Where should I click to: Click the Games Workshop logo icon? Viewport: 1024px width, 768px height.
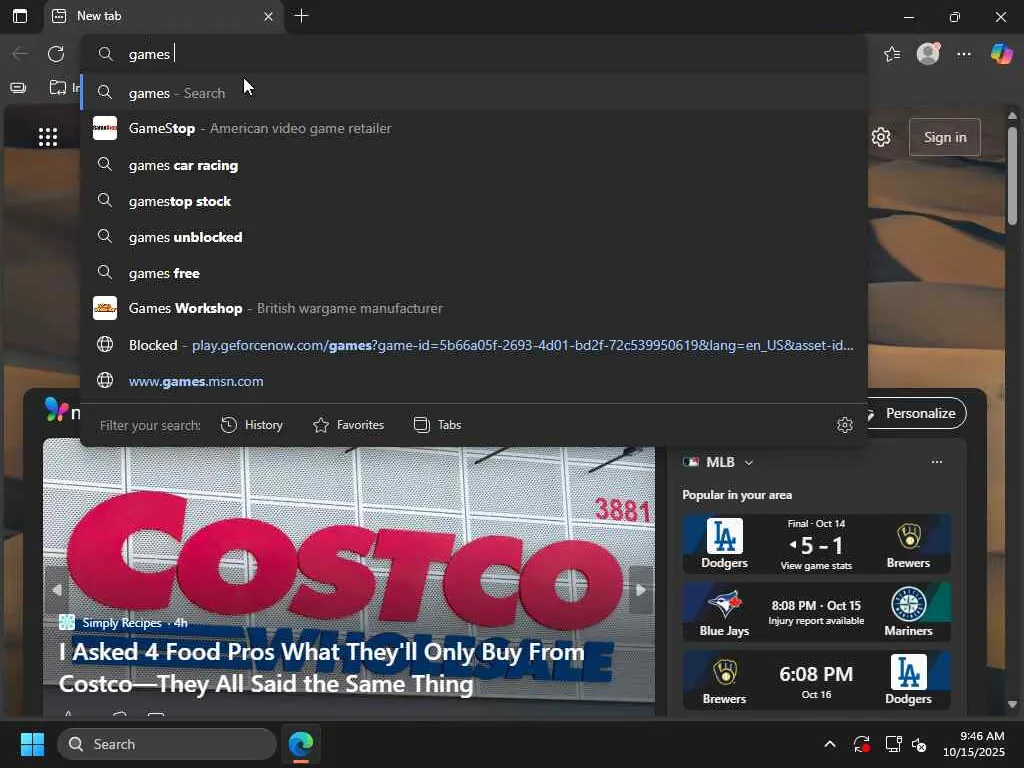tap(104, 308)
